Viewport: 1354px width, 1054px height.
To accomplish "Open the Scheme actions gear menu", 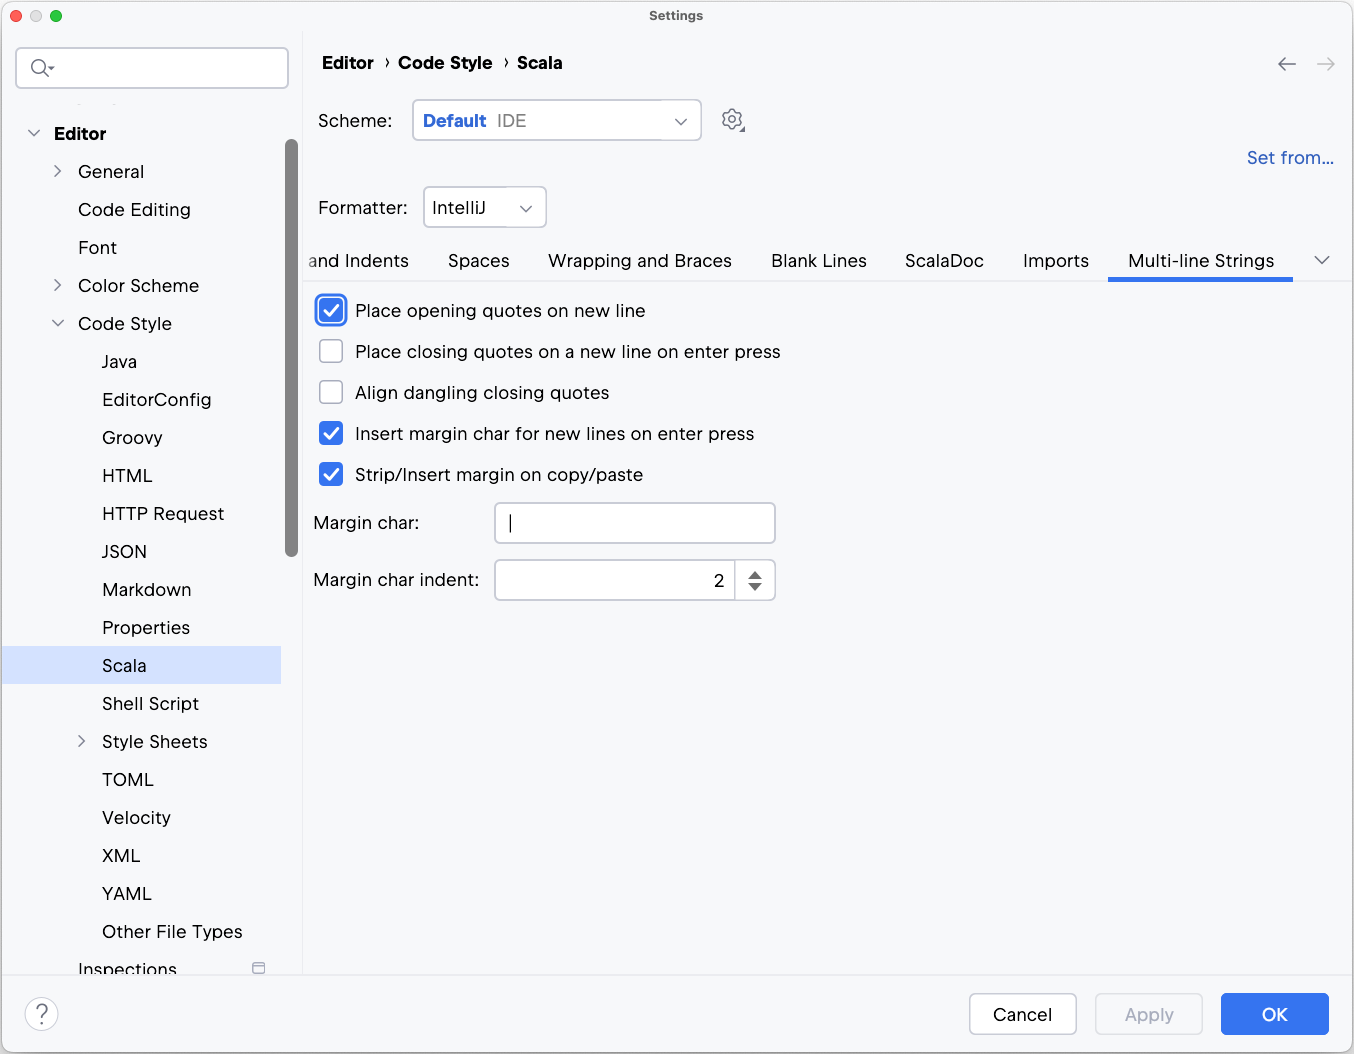I will (x=732, y=119).
